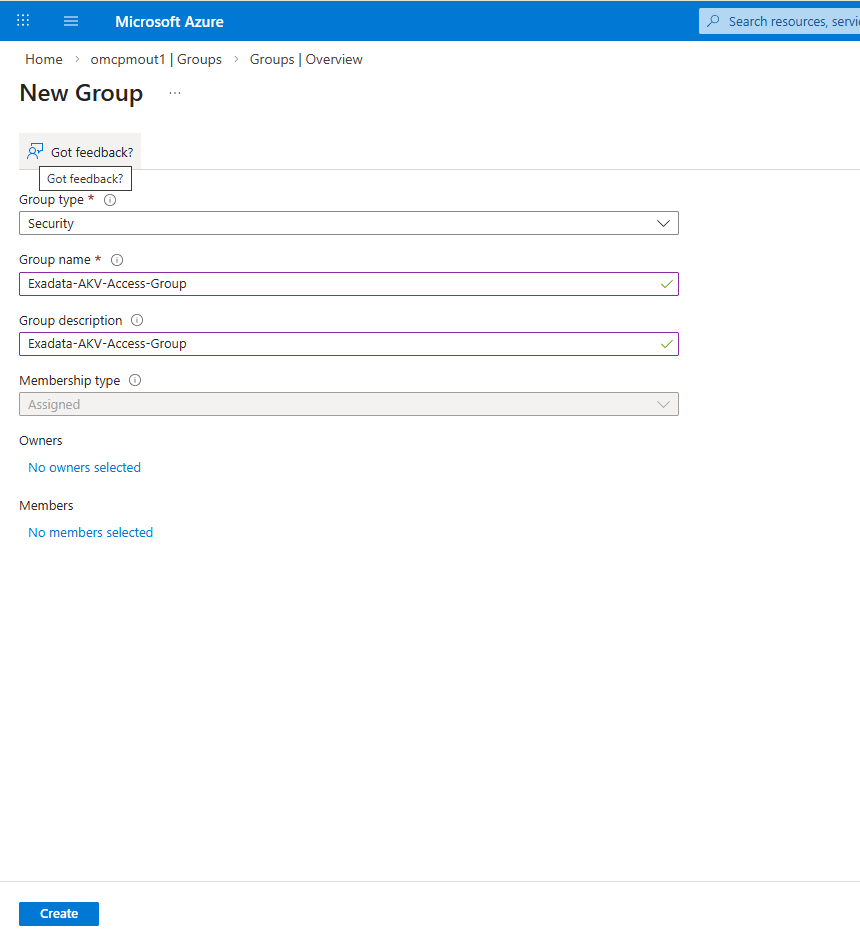Click the Got feedback smiley icon
This screenshot has width=860, height=944.
pos(34,150)
